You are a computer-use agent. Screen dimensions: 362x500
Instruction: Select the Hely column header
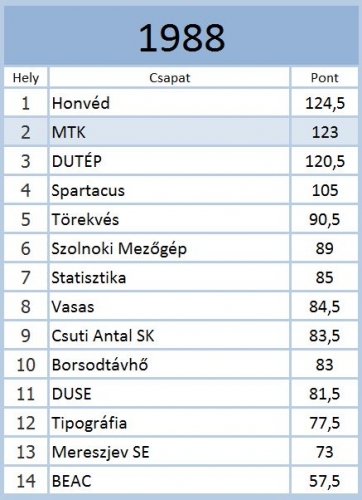(26, 78)
